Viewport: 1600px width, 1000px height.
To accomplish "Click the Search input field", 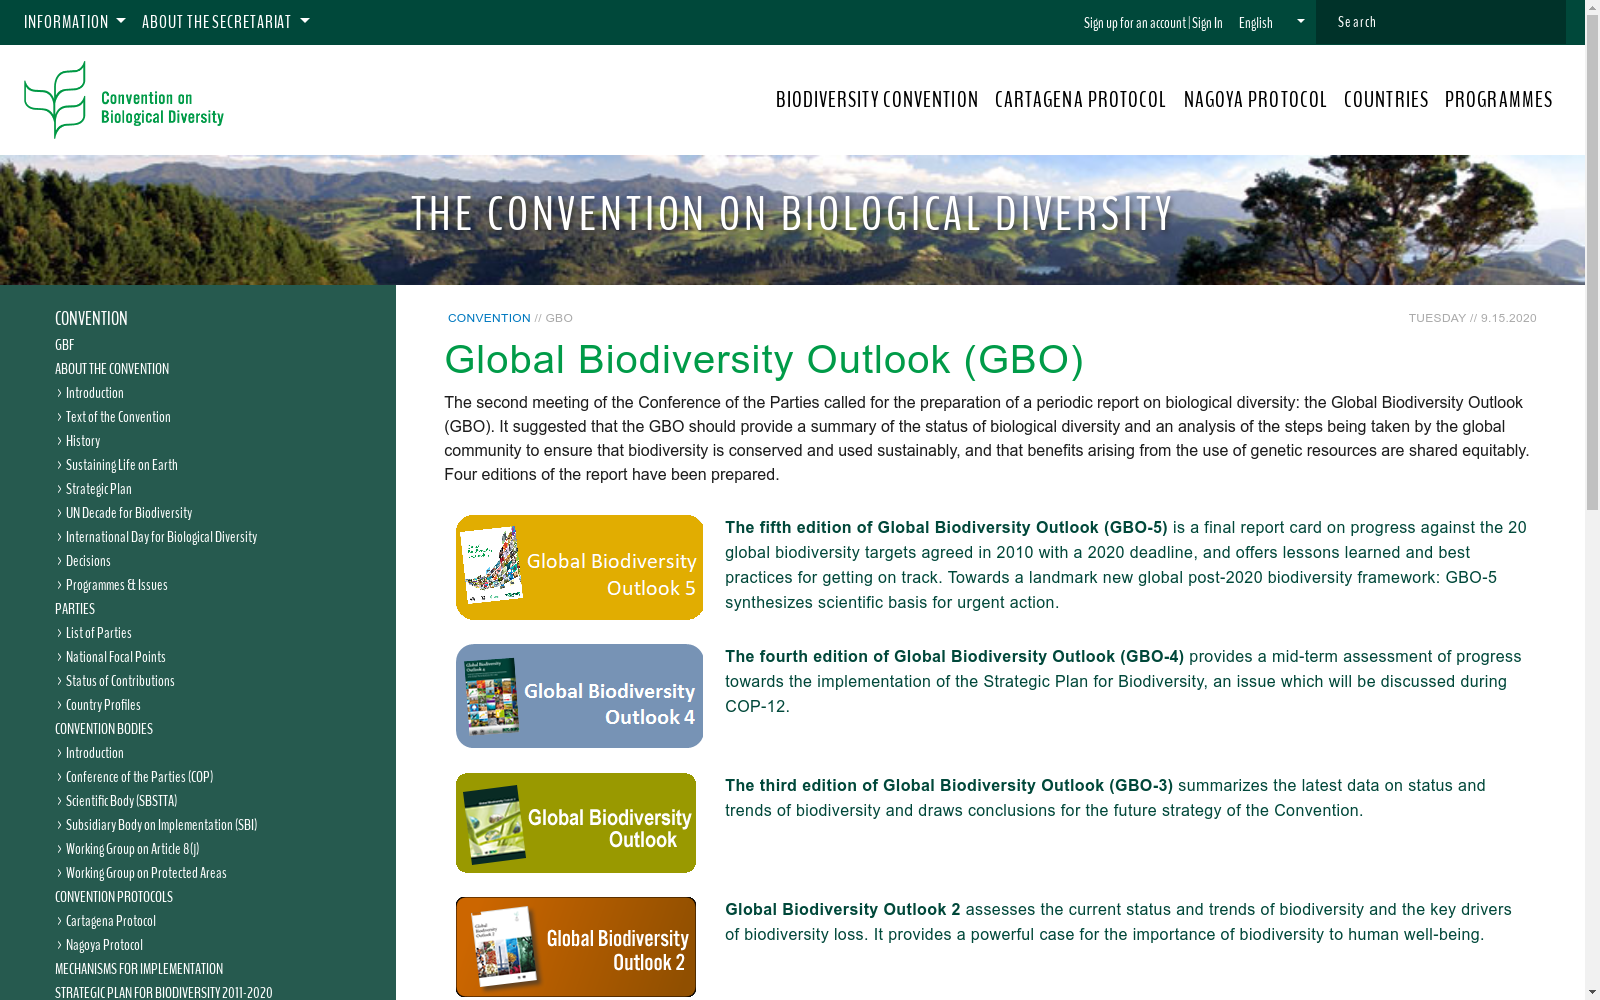I will pos(1440,22).
